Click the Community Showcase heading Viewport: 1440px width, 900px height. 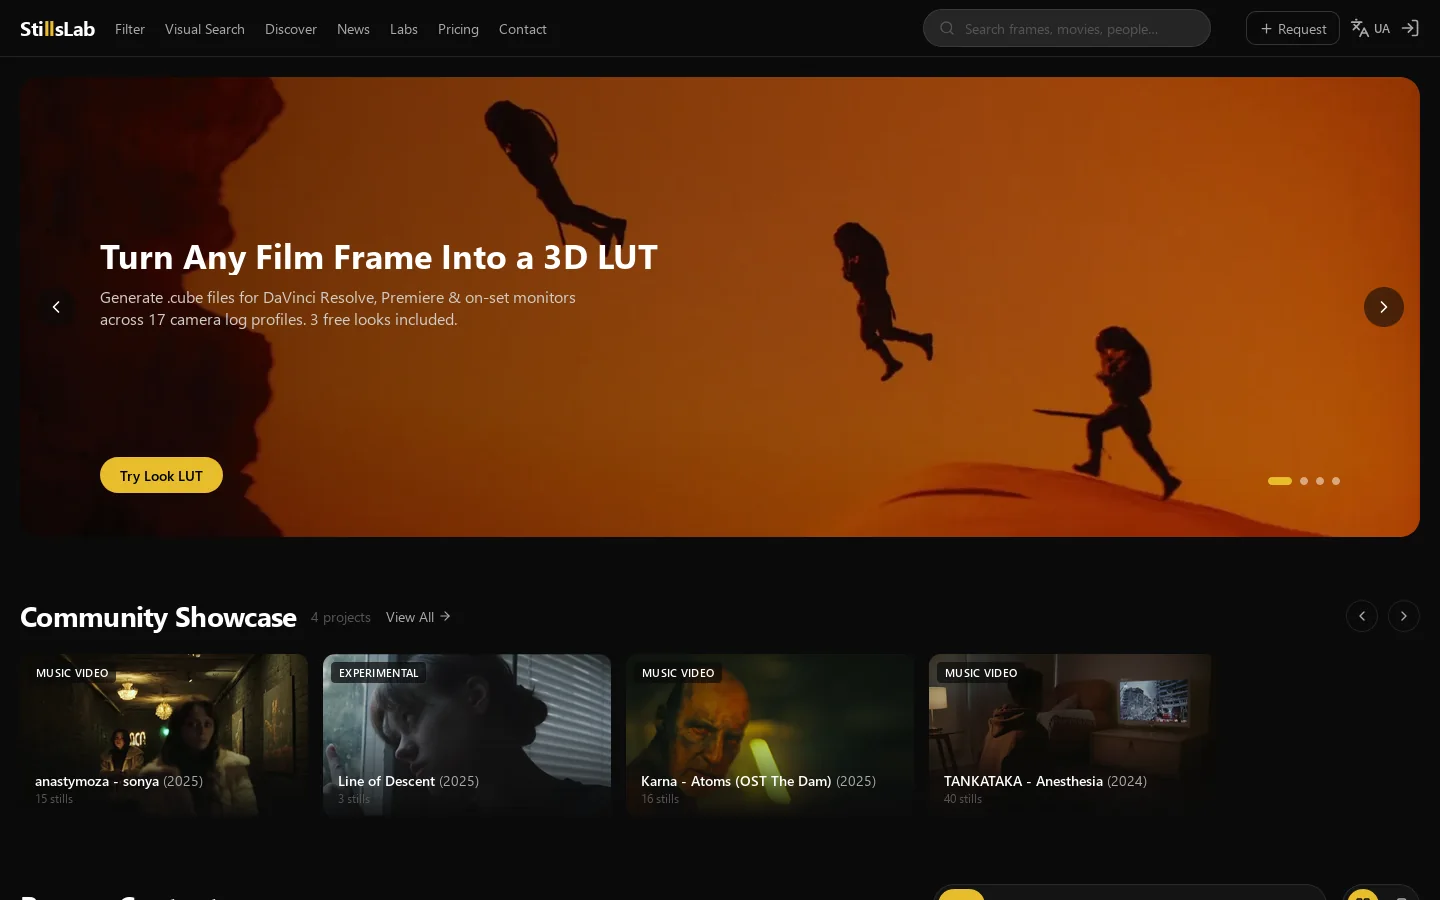(158, 617)
